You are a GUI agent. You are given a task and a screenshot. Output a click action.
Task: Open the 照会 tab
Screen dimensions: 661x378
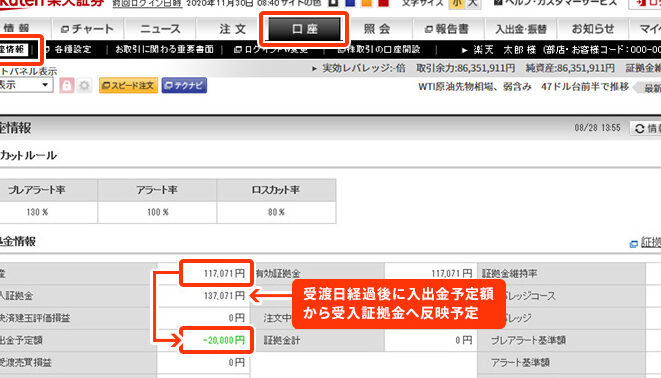[376, 29]
